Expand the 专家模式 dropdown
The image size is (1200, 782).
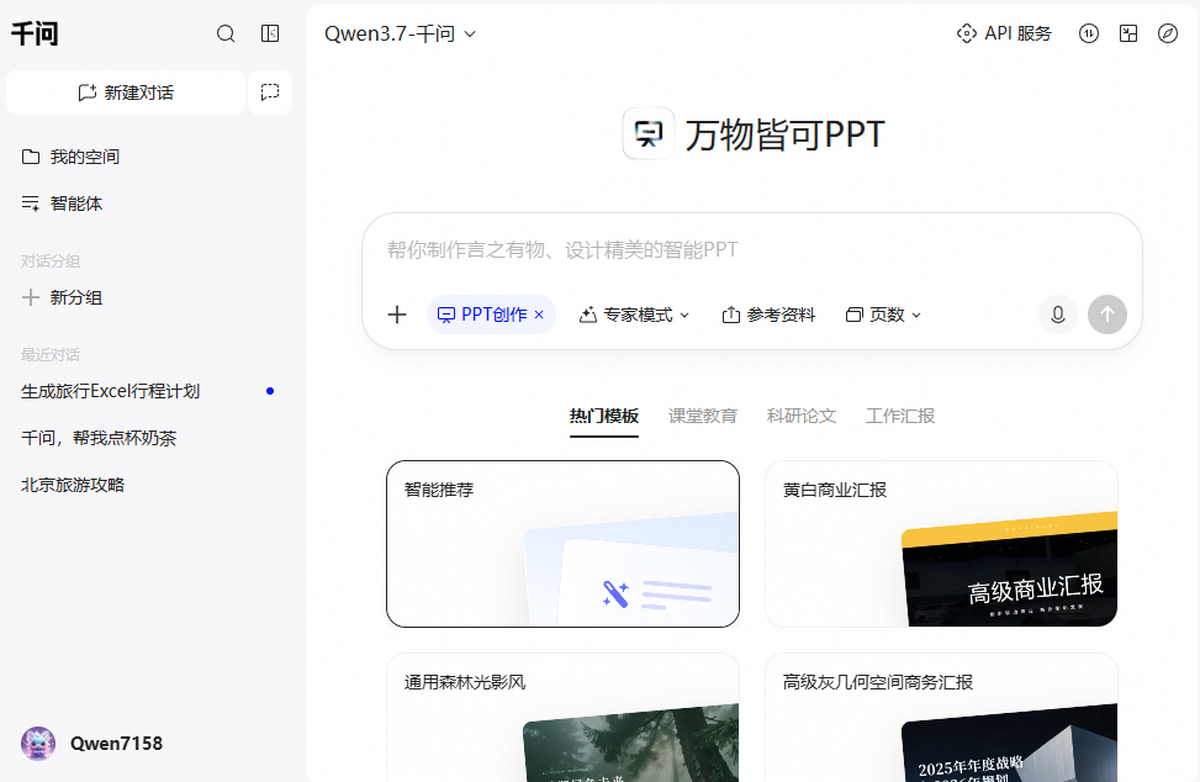635,315
